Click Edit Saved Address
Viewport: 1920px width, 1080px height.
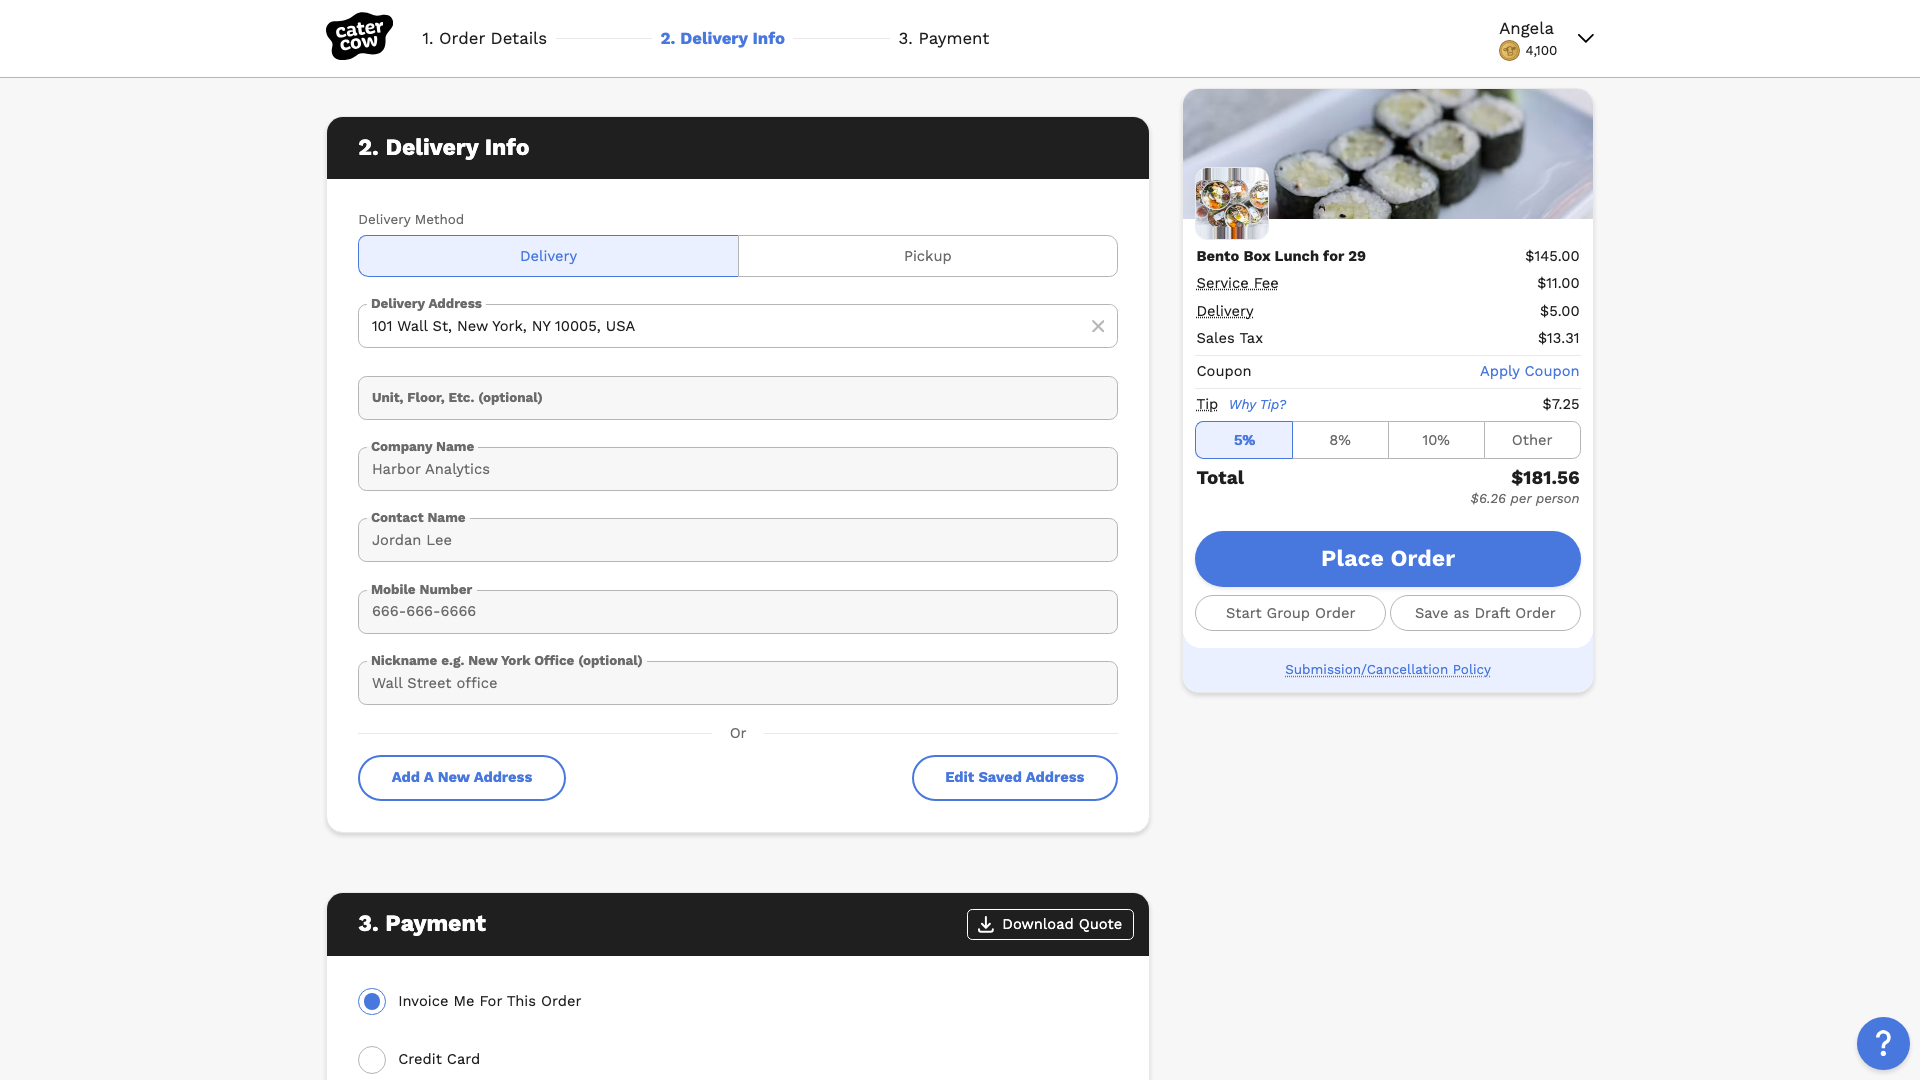click(x=1014, y=778)
